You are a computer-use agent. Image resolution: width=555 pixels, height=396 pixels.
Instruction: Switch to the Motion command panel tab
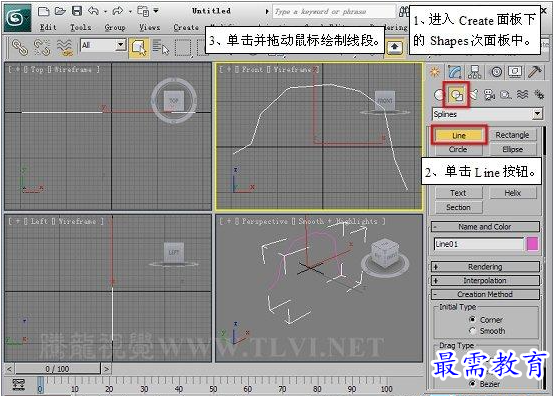click(x=496, y=72)
